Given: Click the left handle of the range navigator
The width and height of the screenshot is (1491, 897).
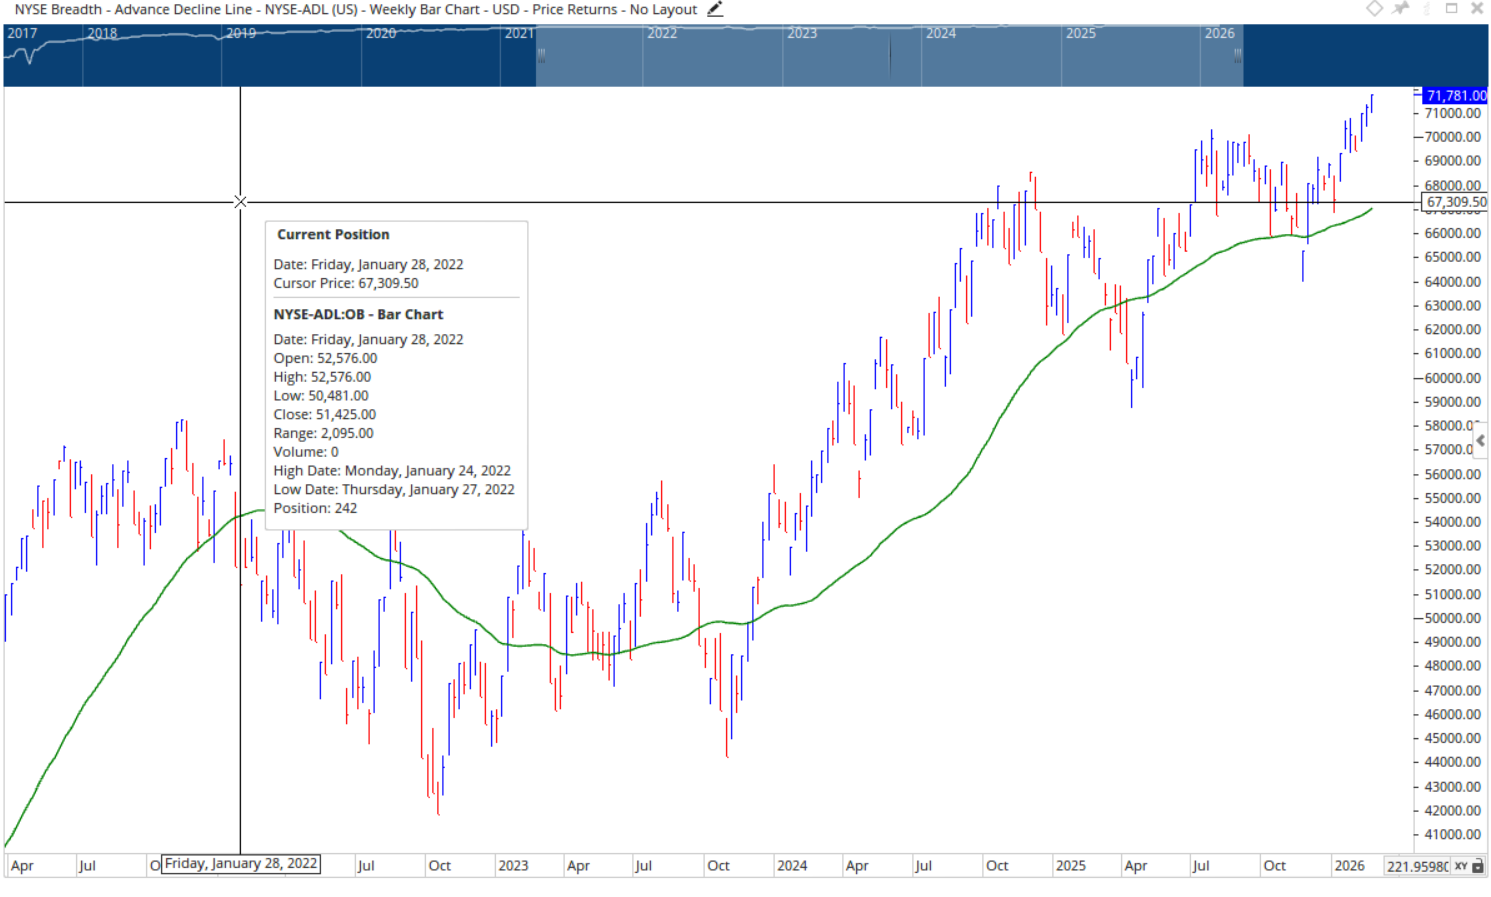Looking at the screenshot, I should tap(541, 56).
